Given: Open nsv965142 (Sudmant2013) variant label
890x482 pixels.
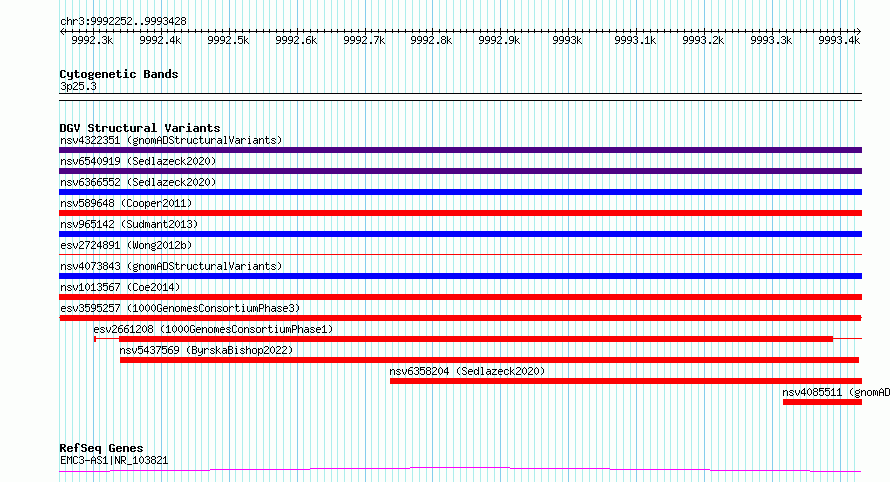Looking at the screenshot, I should coord(129,224).
